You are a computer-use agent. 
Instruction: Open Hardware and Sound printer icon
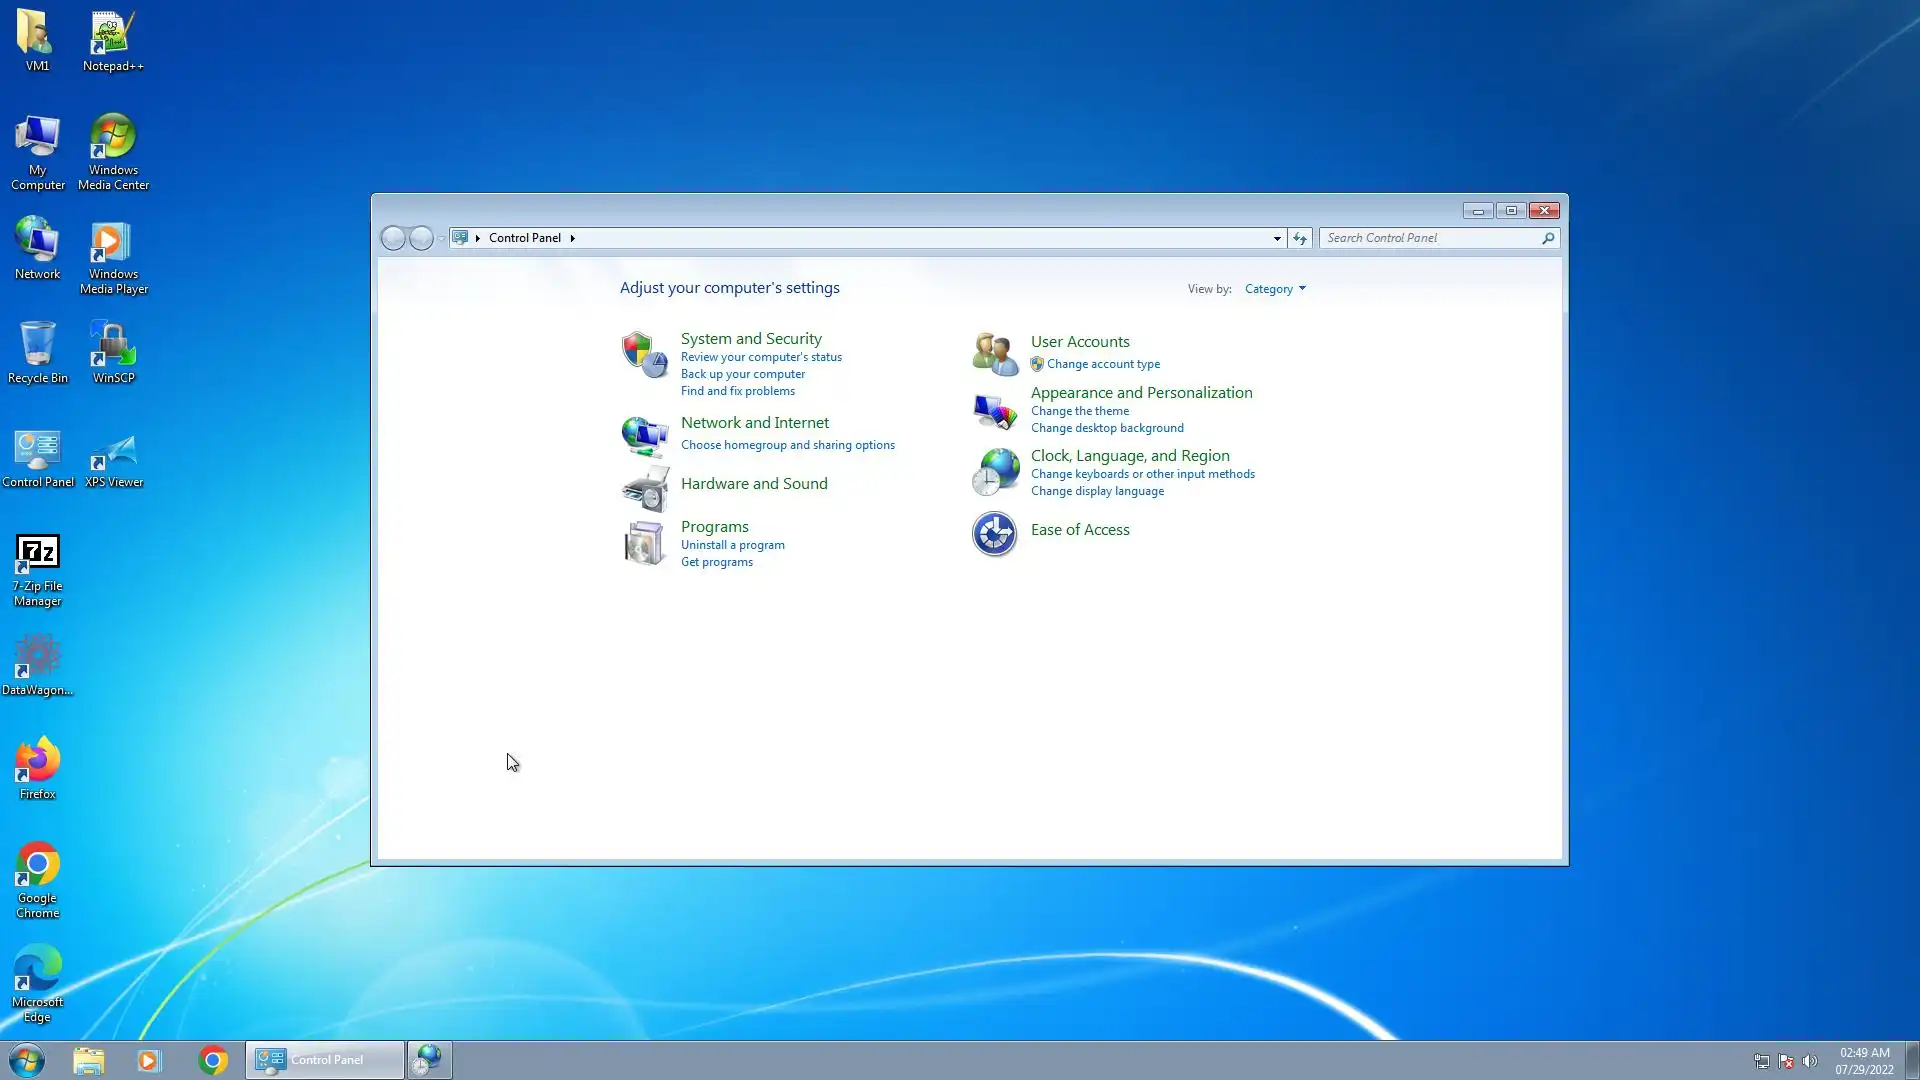(645, 489)
